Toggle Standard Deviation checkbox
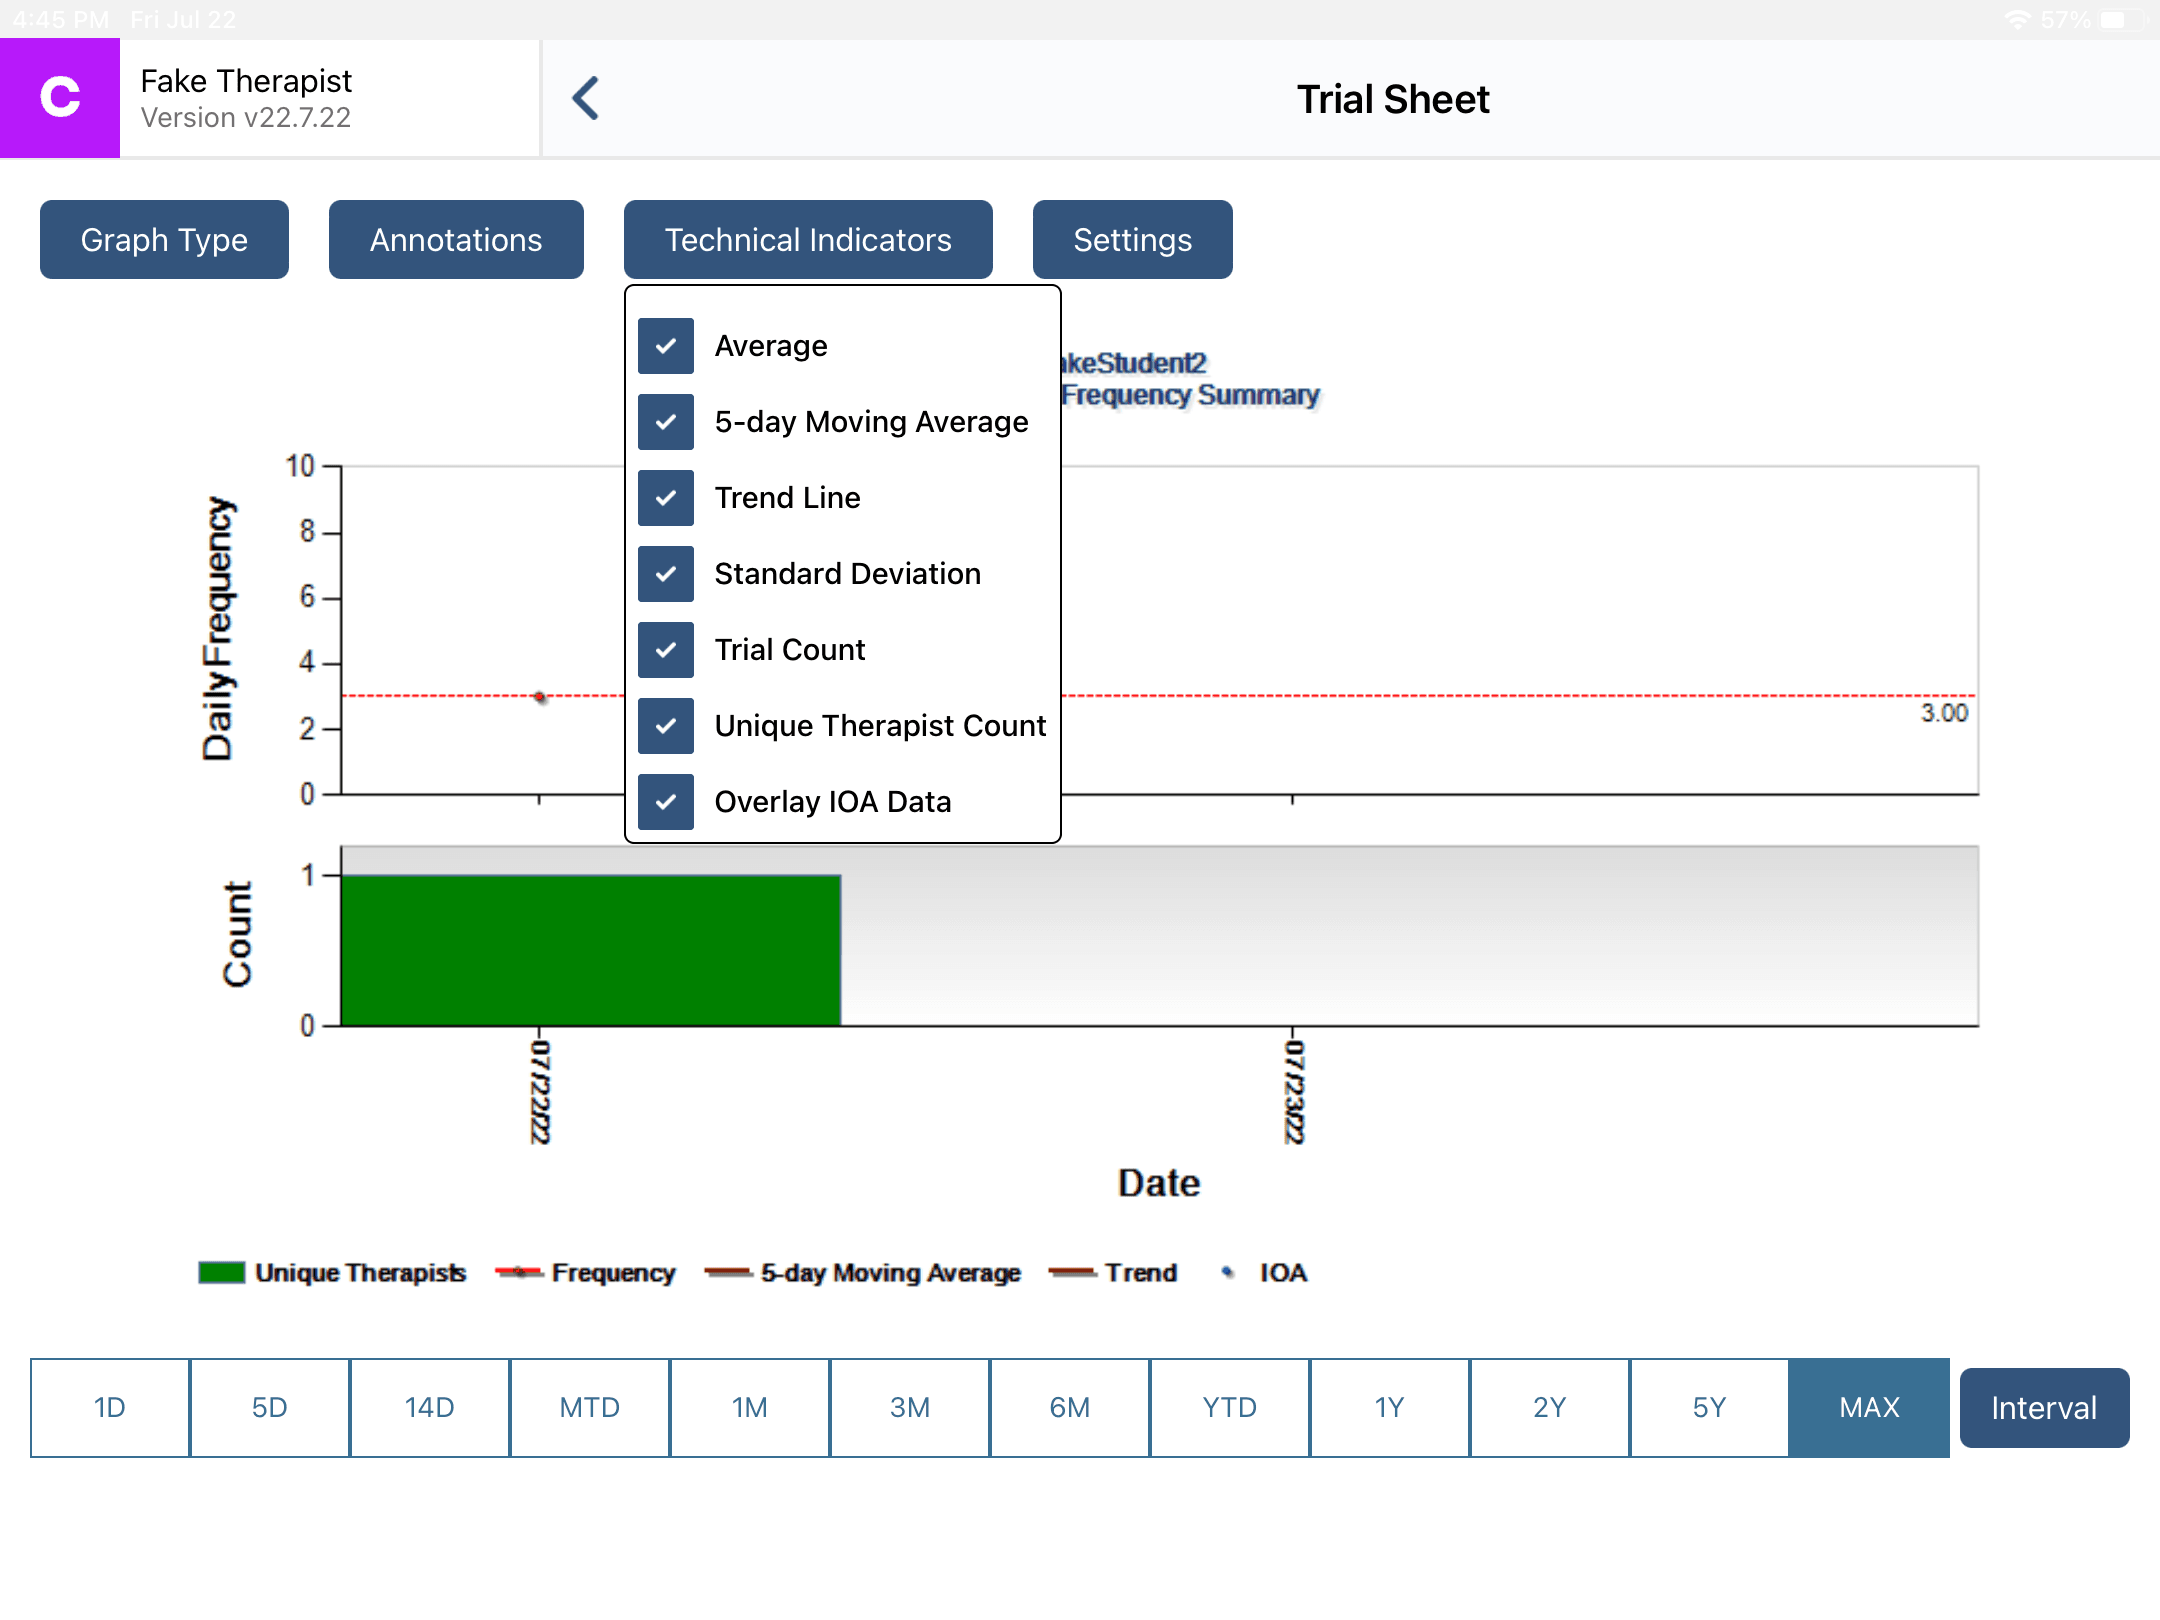 pos(666,574)
